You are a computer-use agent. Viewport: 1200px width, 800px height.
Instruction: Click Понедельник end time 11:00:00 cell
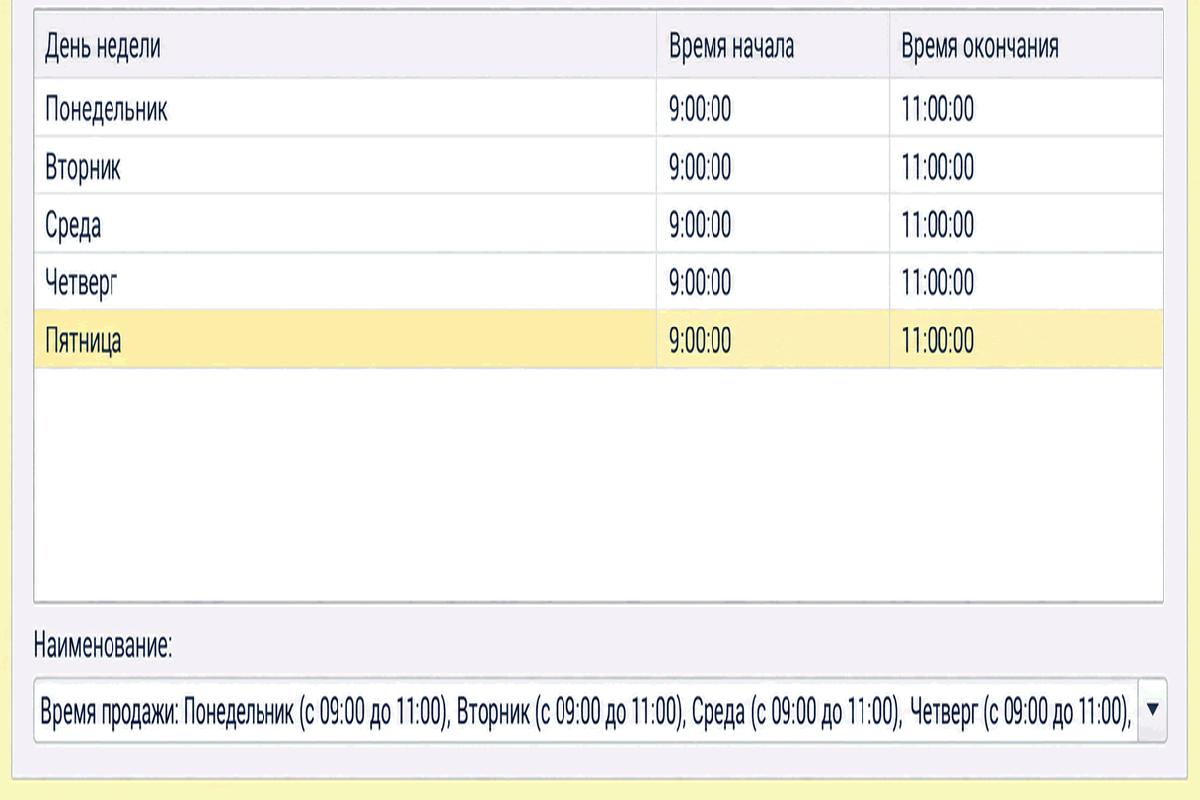1026,108
